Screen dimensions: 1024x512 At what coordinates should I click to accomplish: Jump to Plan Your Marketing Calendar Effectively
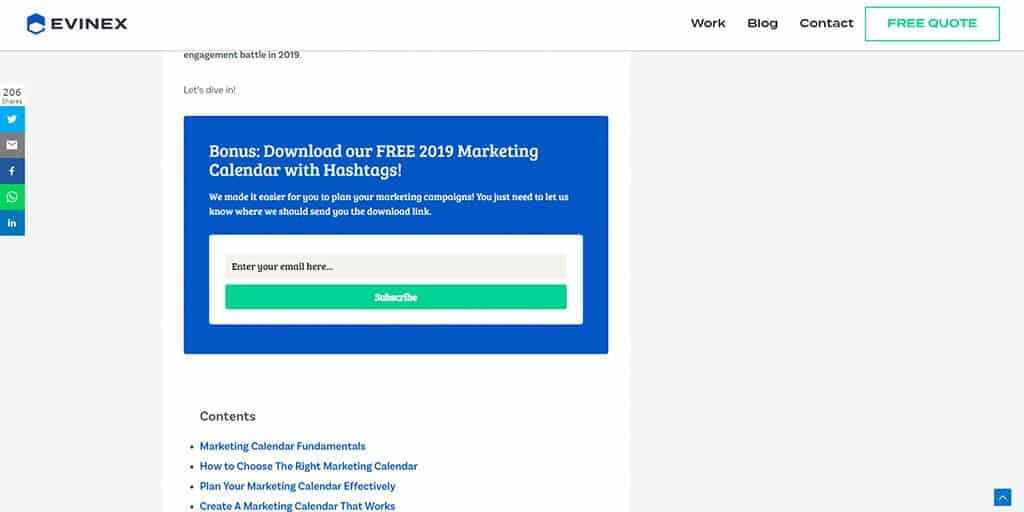(297, 487)
